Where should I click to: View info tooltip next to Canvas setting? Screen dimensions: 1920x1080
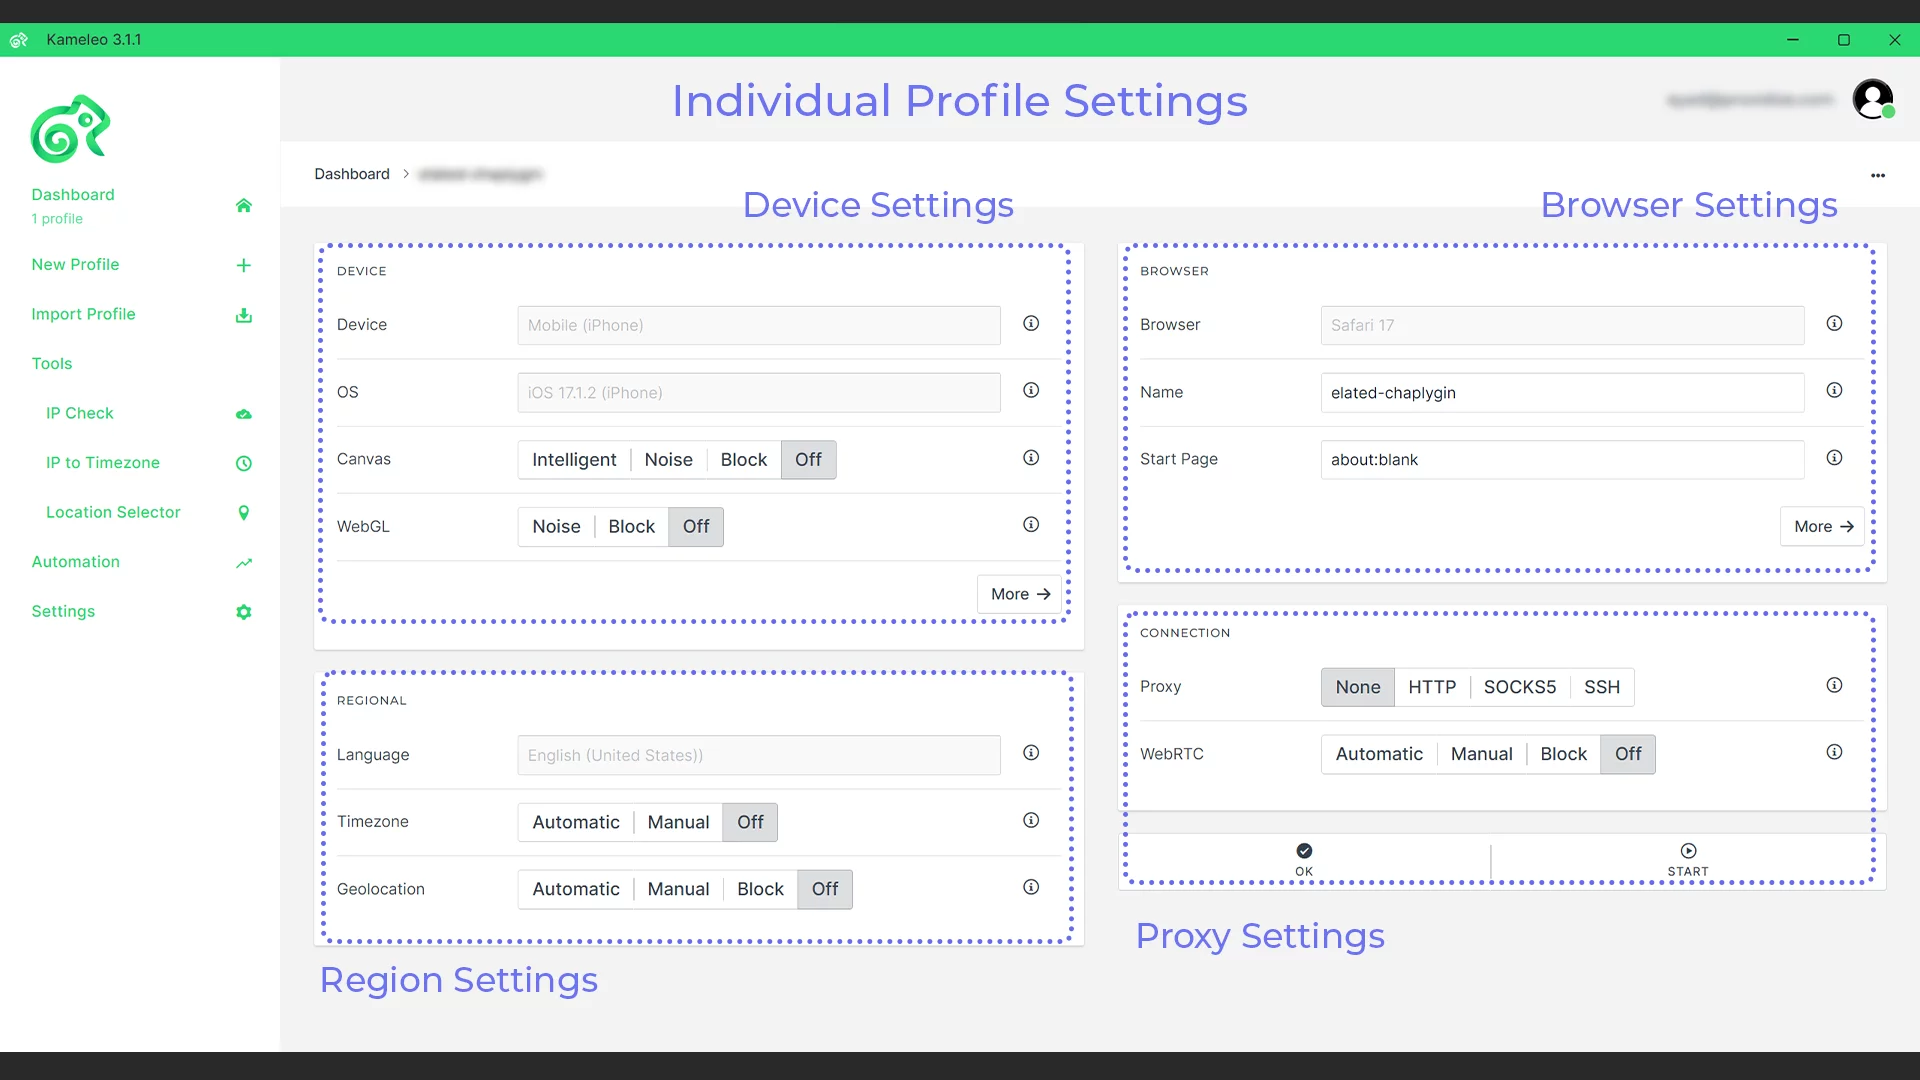(1031, 457)
